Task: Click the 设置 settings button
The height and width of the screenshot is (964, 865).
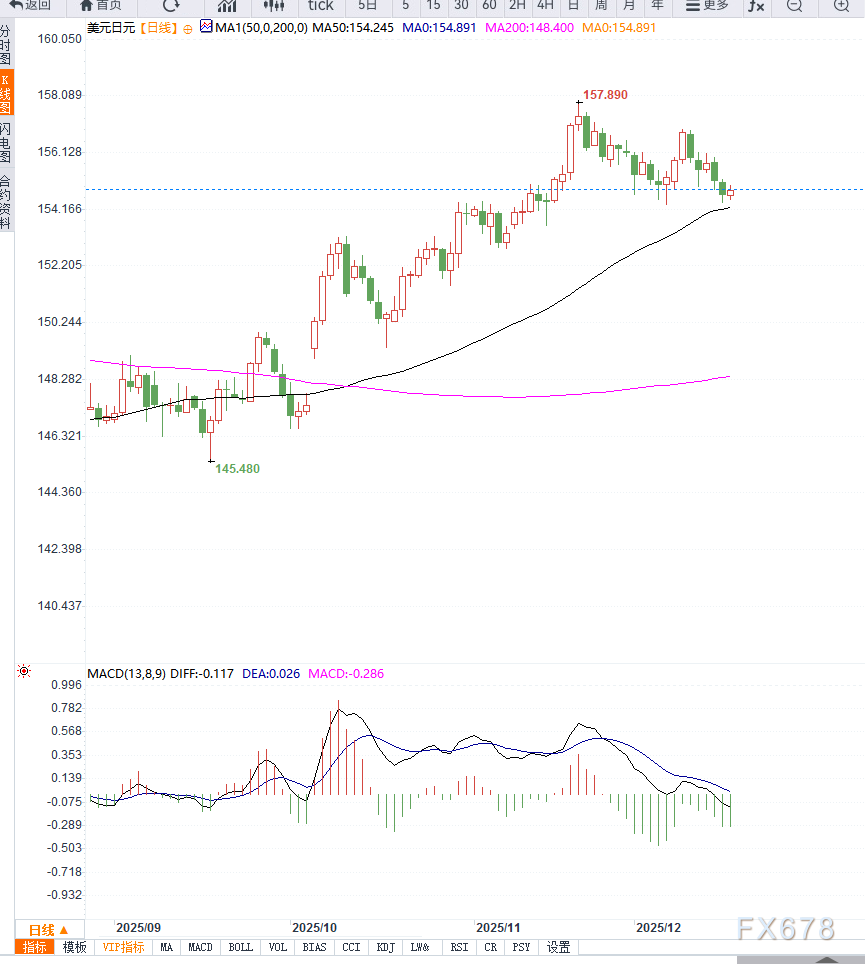Action: (558, 947)
